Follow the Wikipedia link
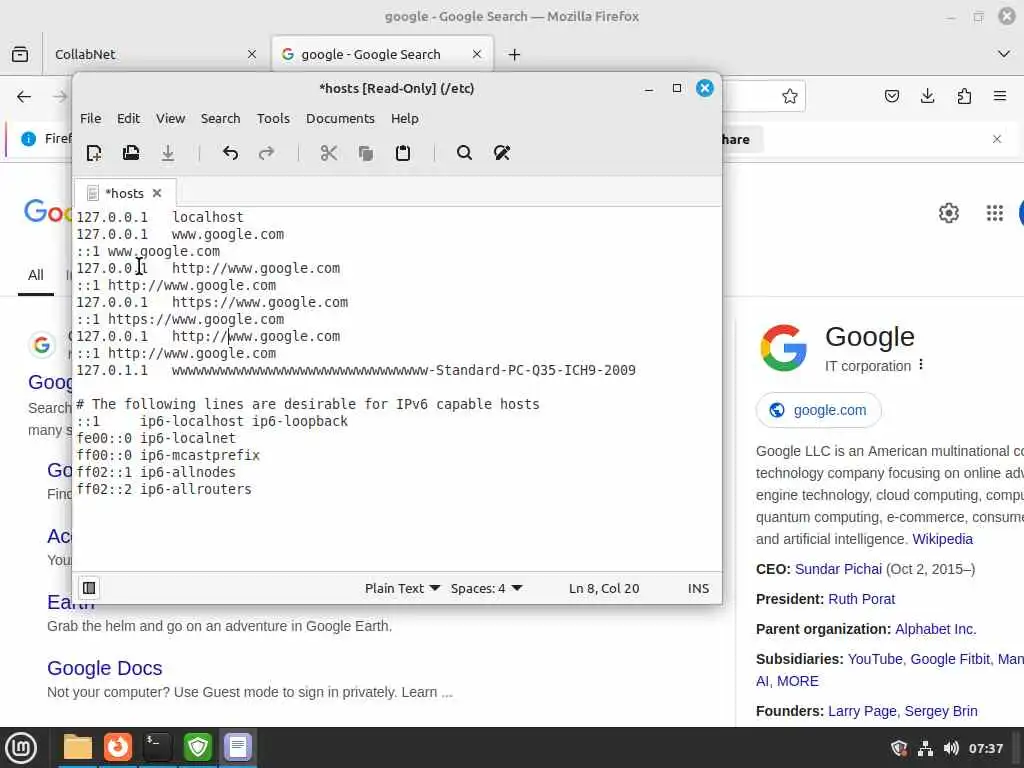 point(942,539)
